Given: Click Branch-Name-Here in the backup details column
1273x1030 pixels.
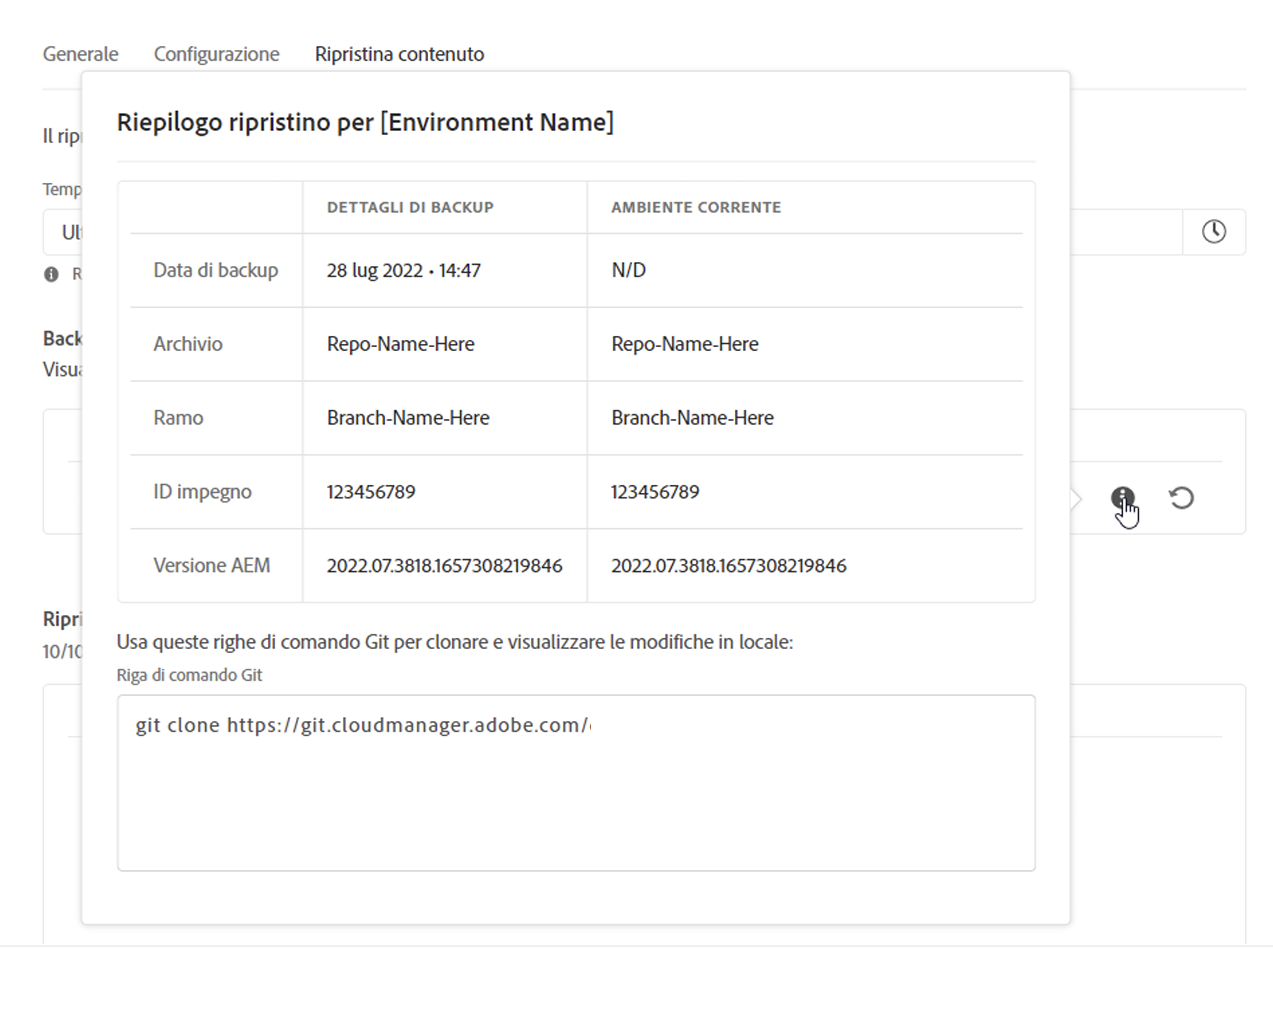Looking at the screenshot, I should coord(408,418).
